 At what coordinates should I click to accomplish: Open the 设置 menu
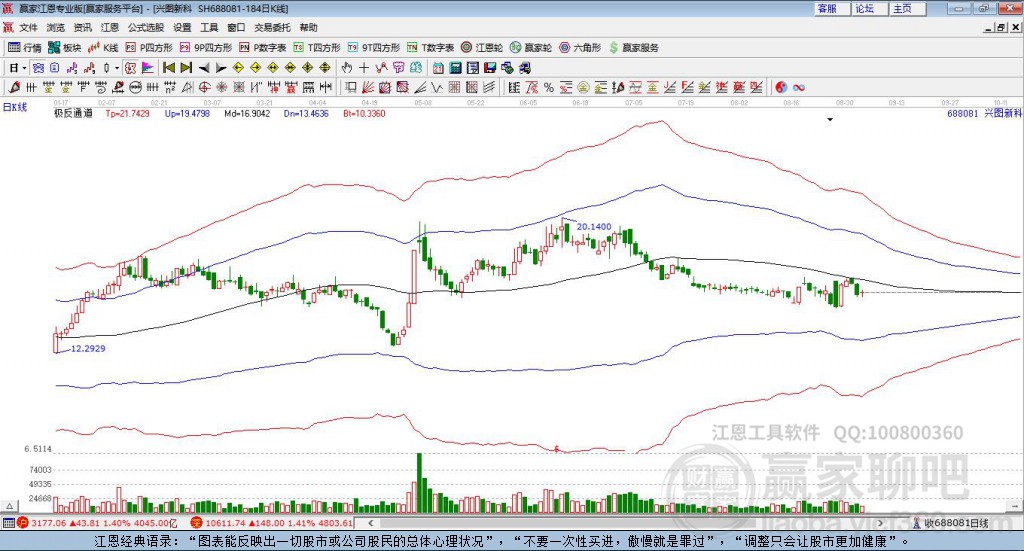[182, 27]
